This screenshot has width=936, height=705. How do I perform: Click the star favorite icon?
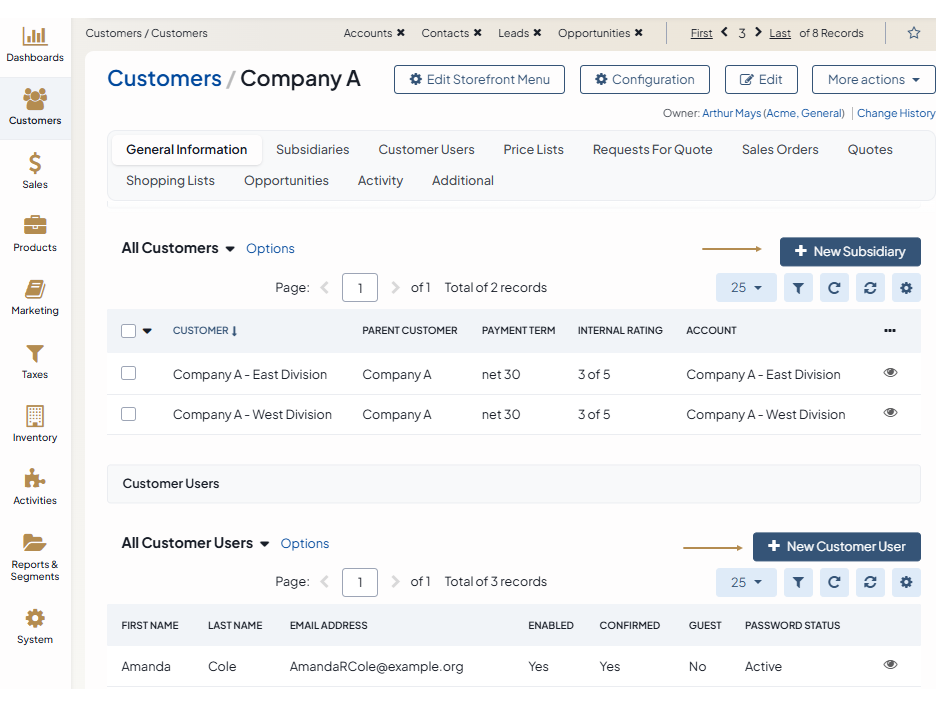[x=913, y=33]
